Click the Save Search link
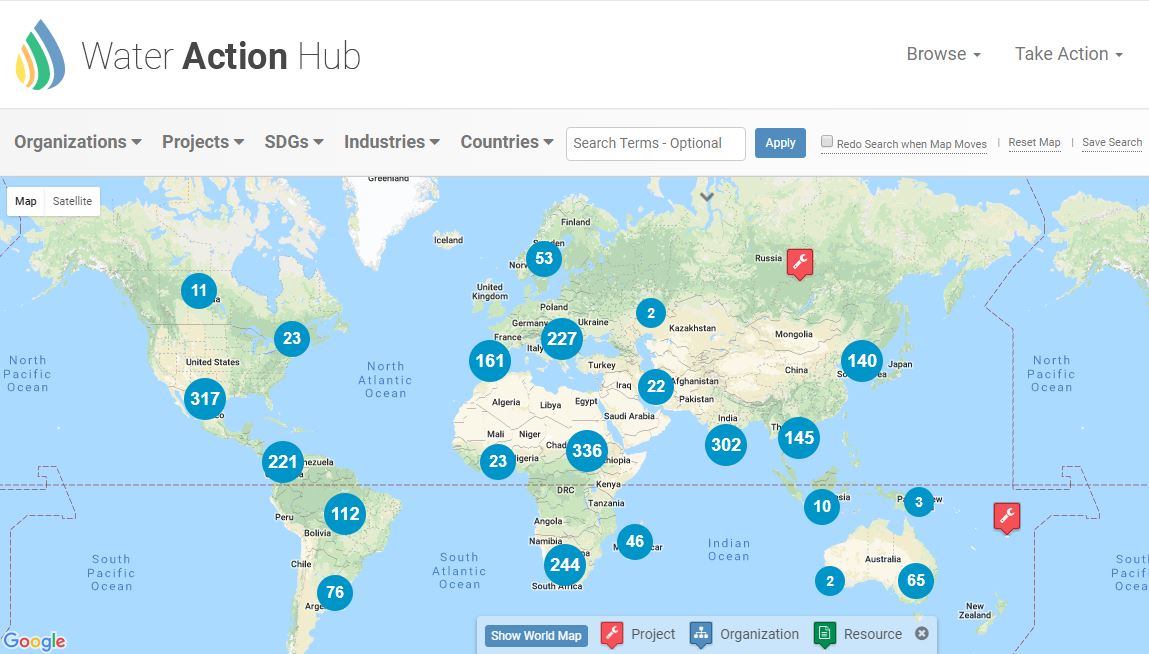 [1112, 142]
